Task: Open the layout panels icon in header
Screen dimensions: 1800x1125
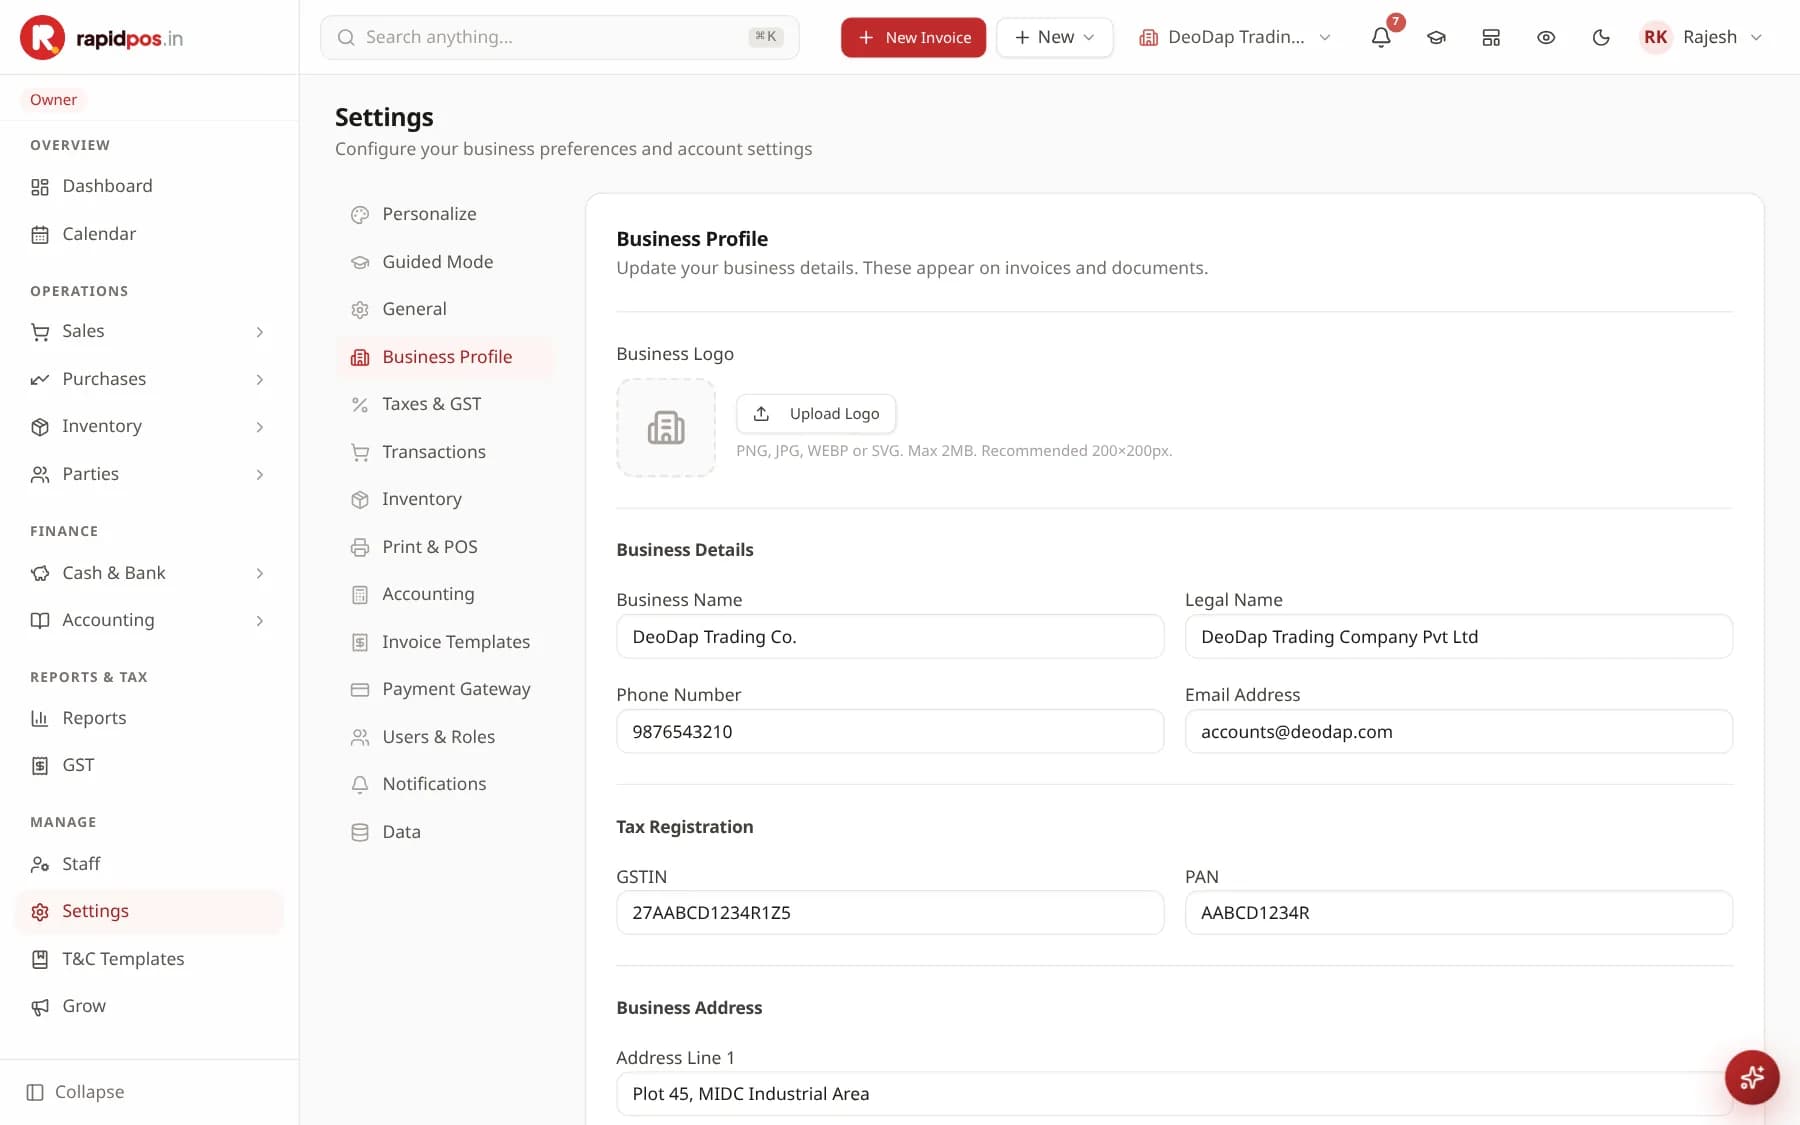Action: tap(1491, 37)
